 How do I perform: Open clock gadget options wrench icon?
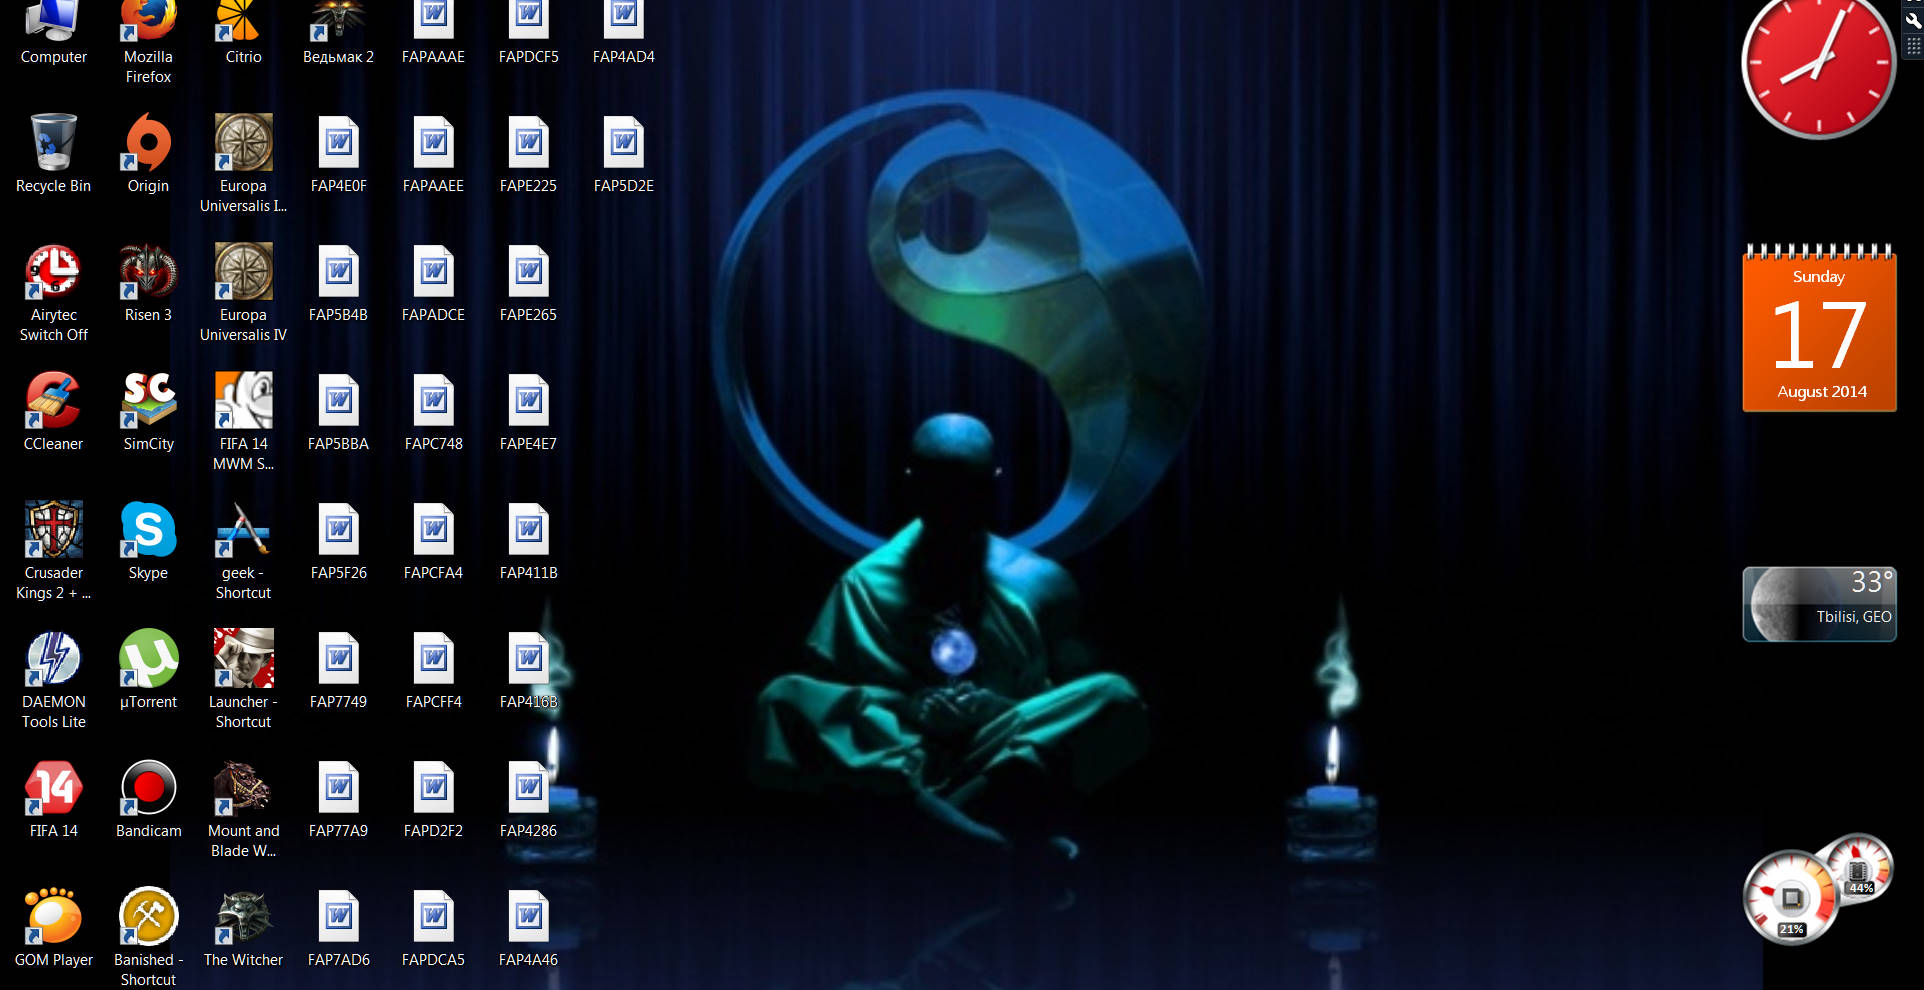[1913, 22]
